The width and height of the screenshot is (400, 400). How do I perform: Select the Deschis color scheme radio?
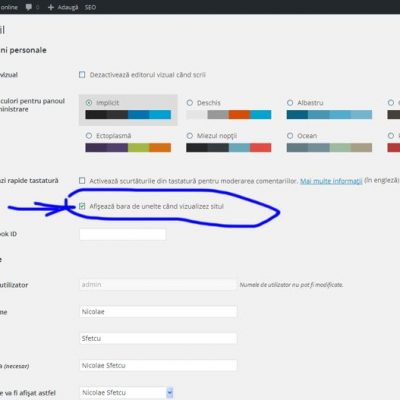[x=190, y=103]
